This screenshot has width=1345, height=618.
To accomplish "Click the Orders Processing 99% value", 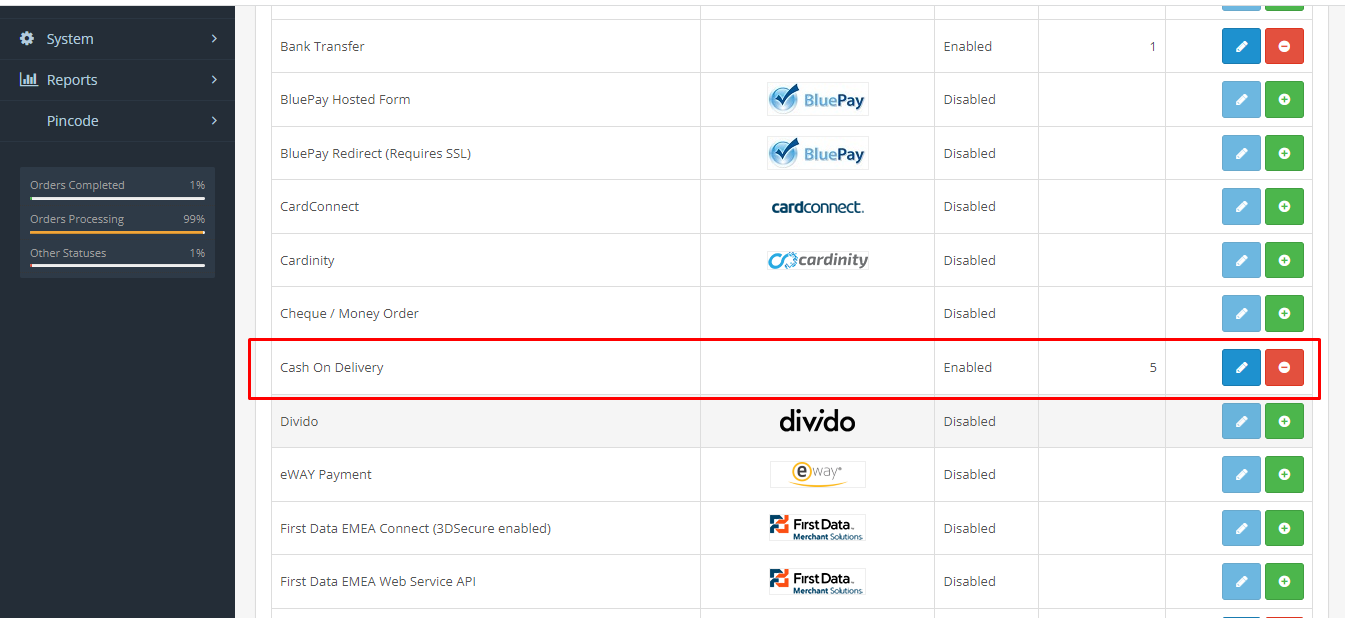I will click(x=194, y=219).
